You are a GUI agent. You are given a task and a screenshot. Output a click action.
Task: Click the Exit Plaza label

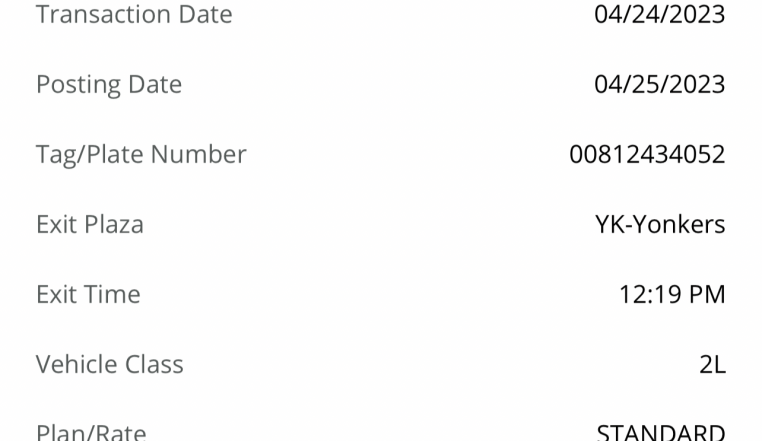(x=90, y=224)
